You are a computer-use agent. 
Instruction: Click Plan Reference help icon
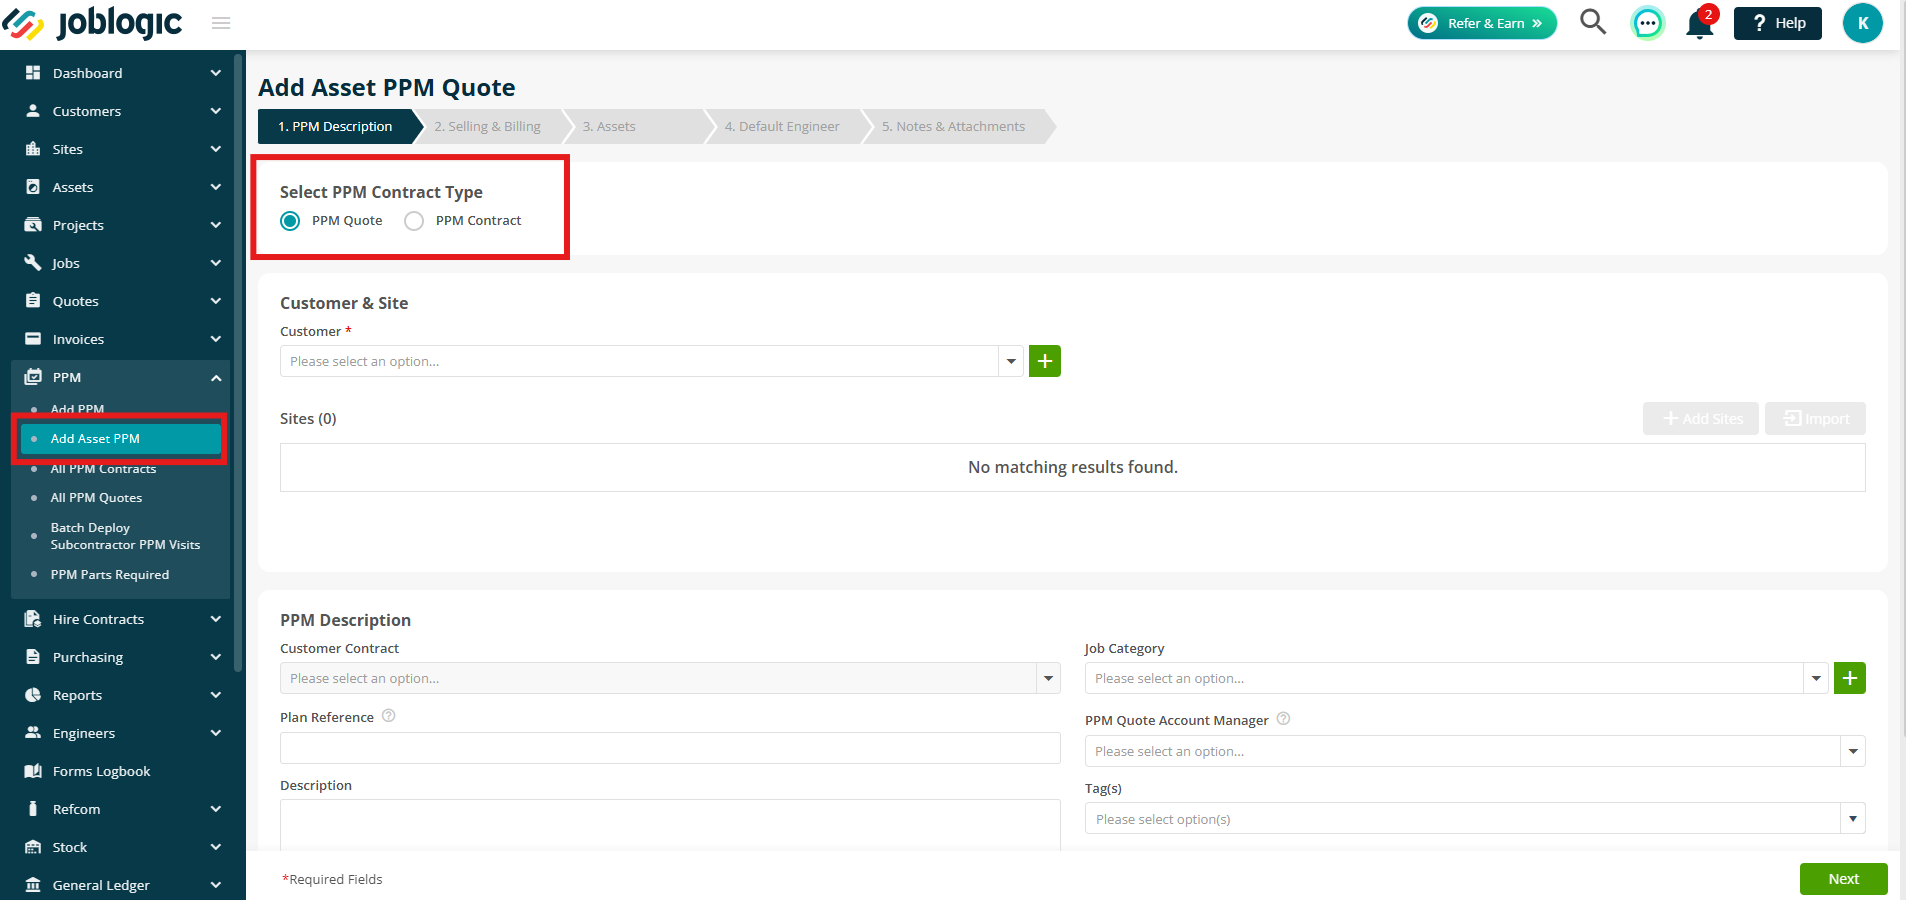pos(389,716)
